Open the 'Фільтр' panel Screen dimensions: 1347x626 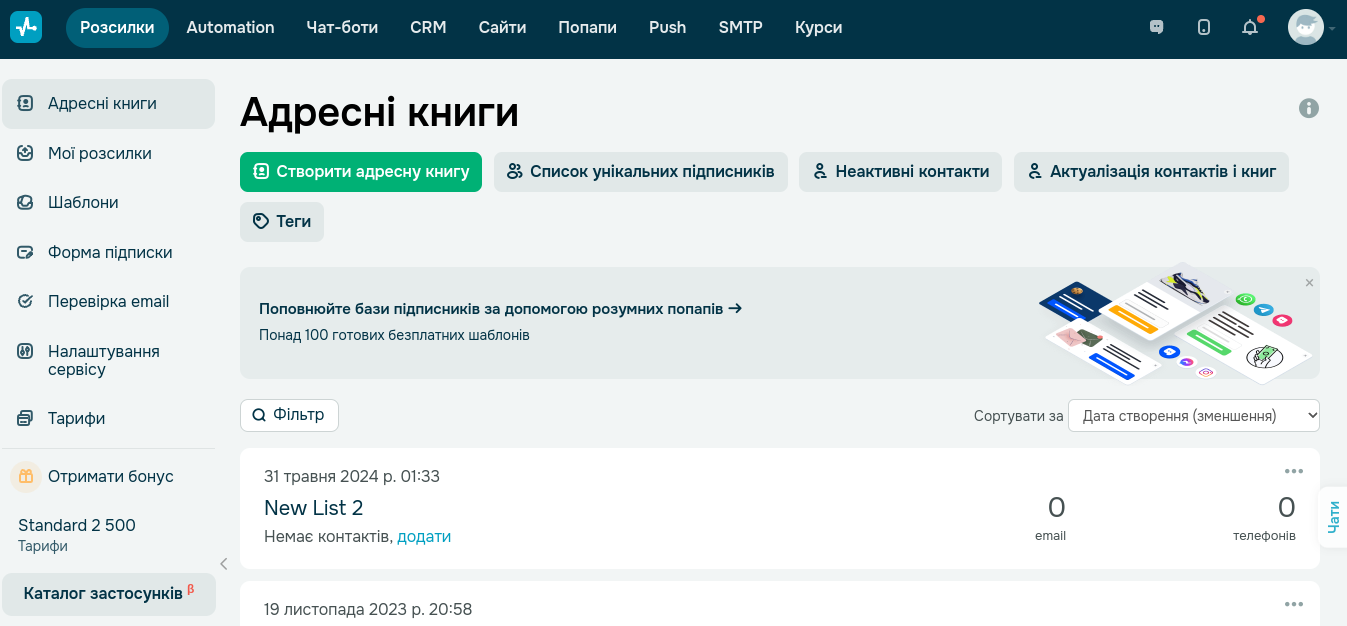tap(289, 415)
